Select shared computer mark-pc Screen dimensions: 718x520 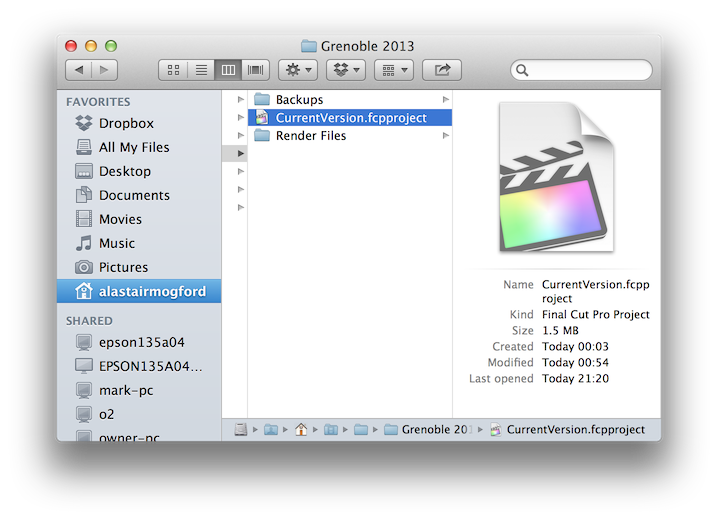[x=139, y=390]
